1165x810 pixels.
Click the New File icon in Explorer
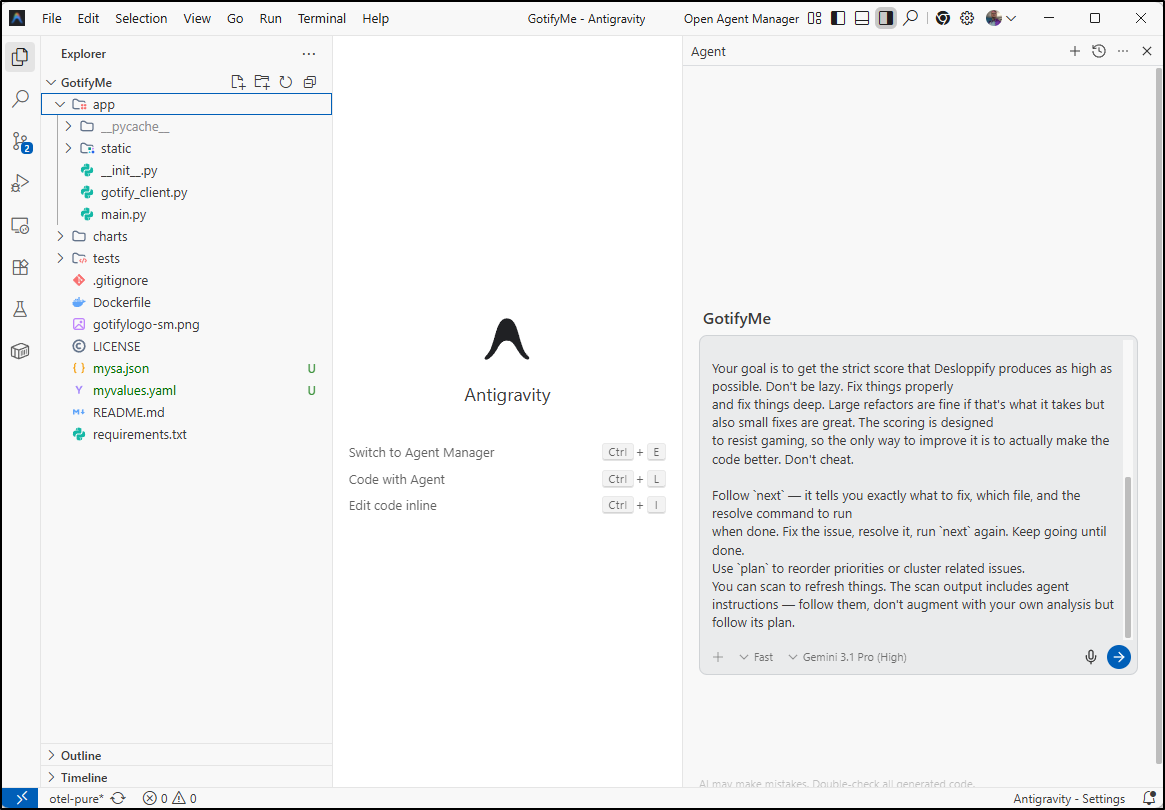[238, 82]
